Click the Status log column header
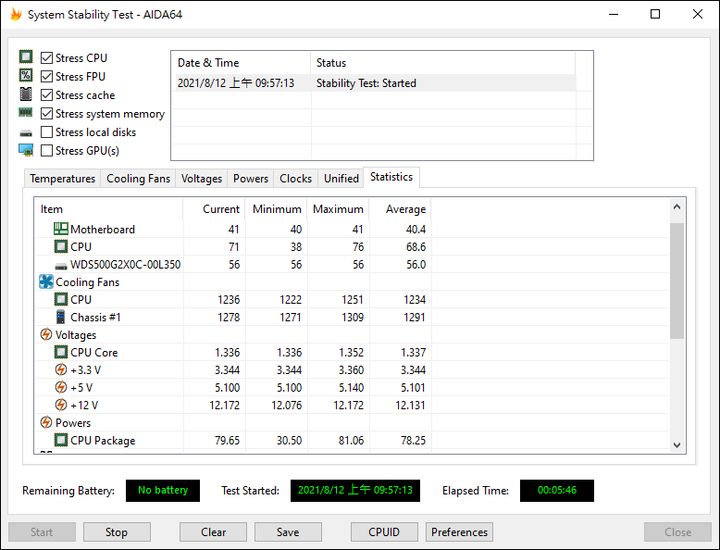 coord(443,63)
